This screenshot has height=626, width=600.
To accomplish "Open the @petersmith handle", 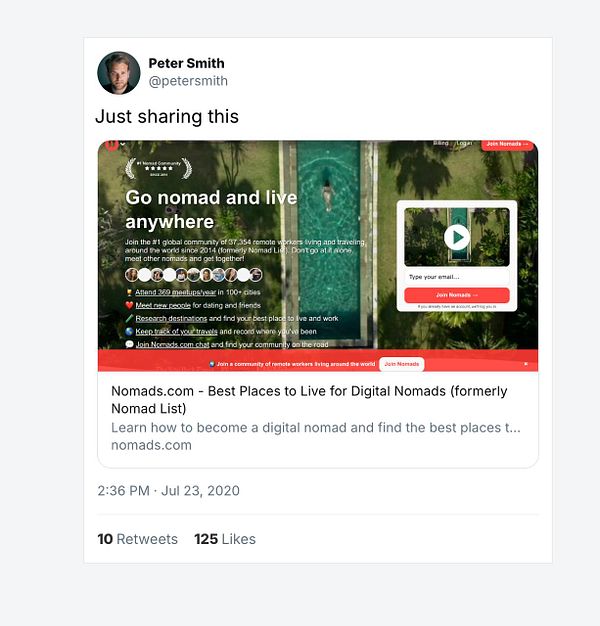I will (x=188, y=81).
